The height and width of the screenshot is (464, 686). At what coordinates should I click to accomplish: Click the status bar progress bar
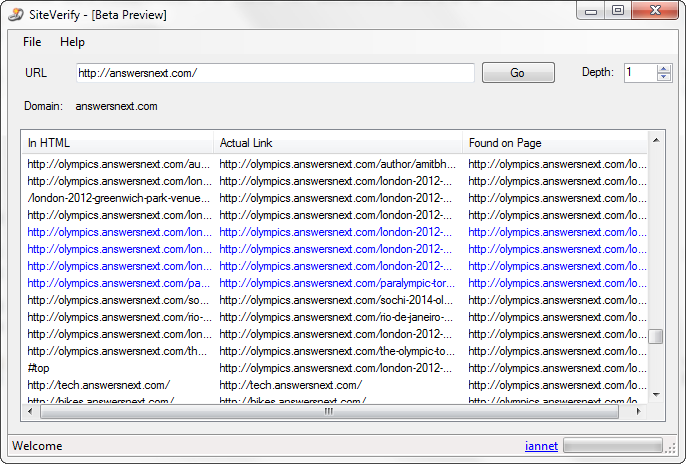click(x=612, y=446)
